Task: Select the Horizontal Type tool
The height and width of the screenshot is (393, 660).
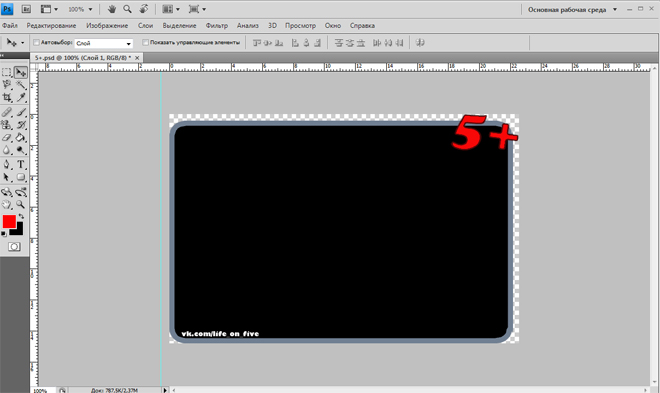Action: point(21,165)
